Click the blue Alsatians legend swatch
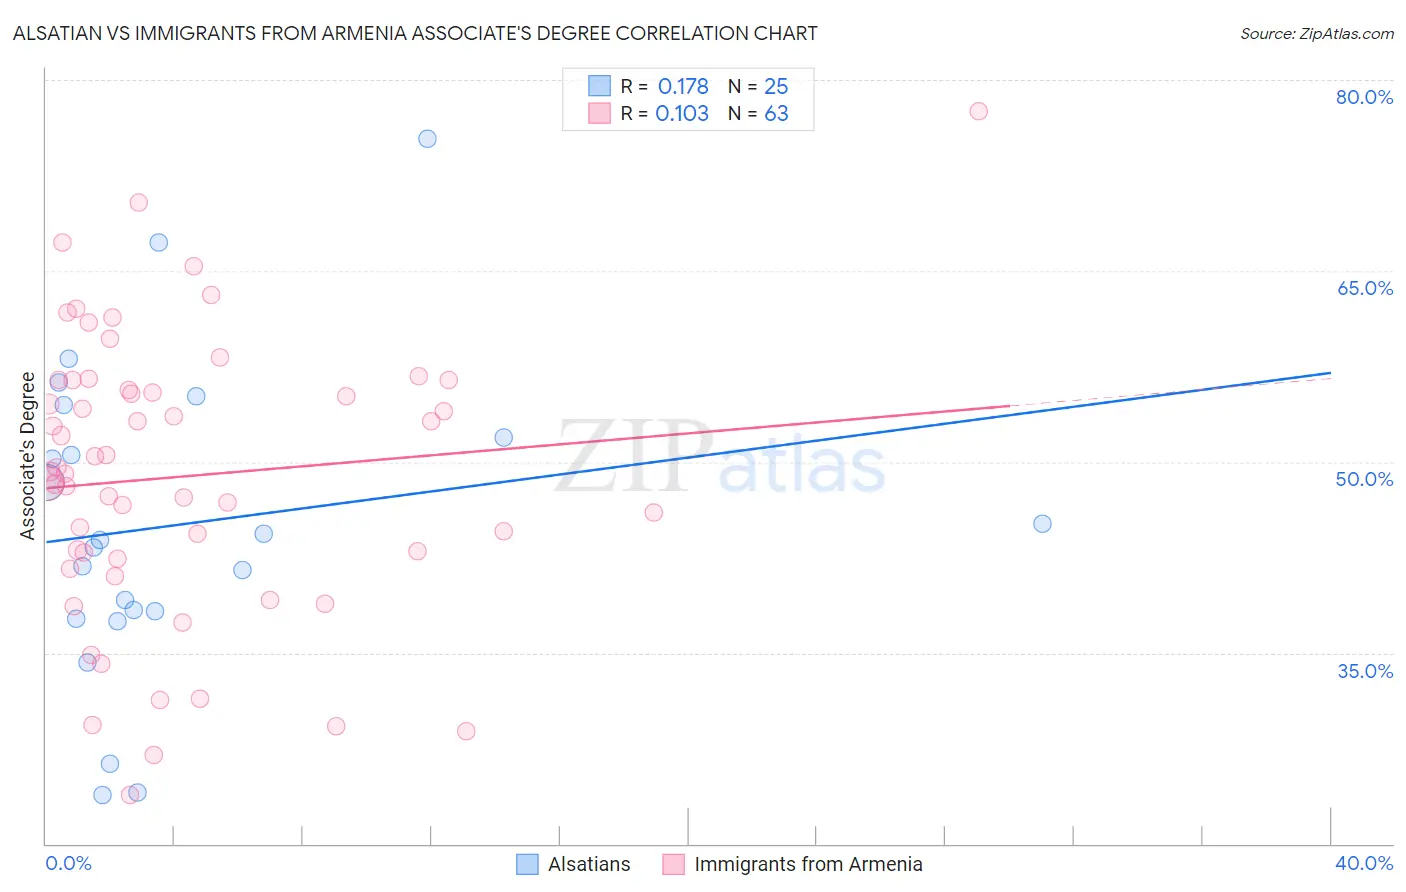Viewport: 1406px width, 892px height. pyautogui.click(x=527, y=864)
